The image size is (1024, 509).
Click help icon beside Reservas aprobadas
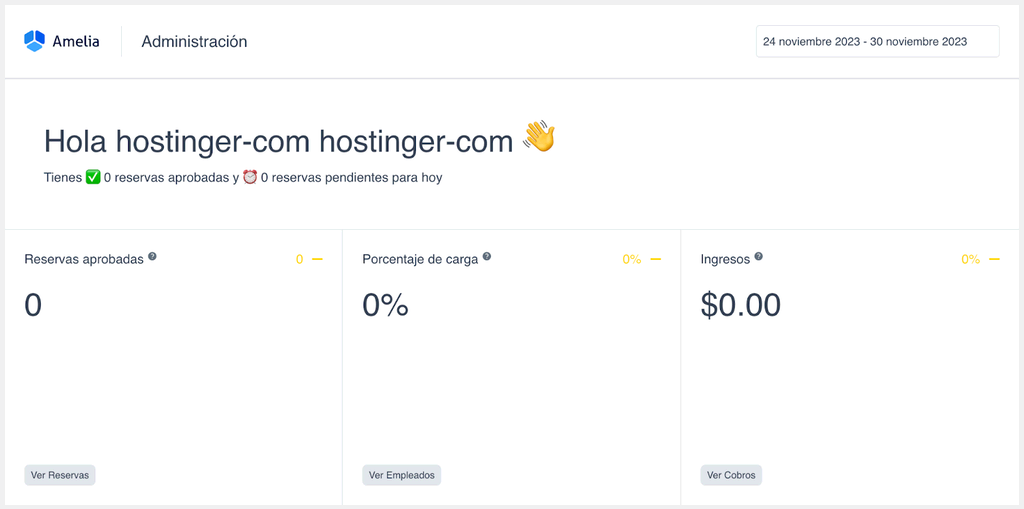(152, 257)
